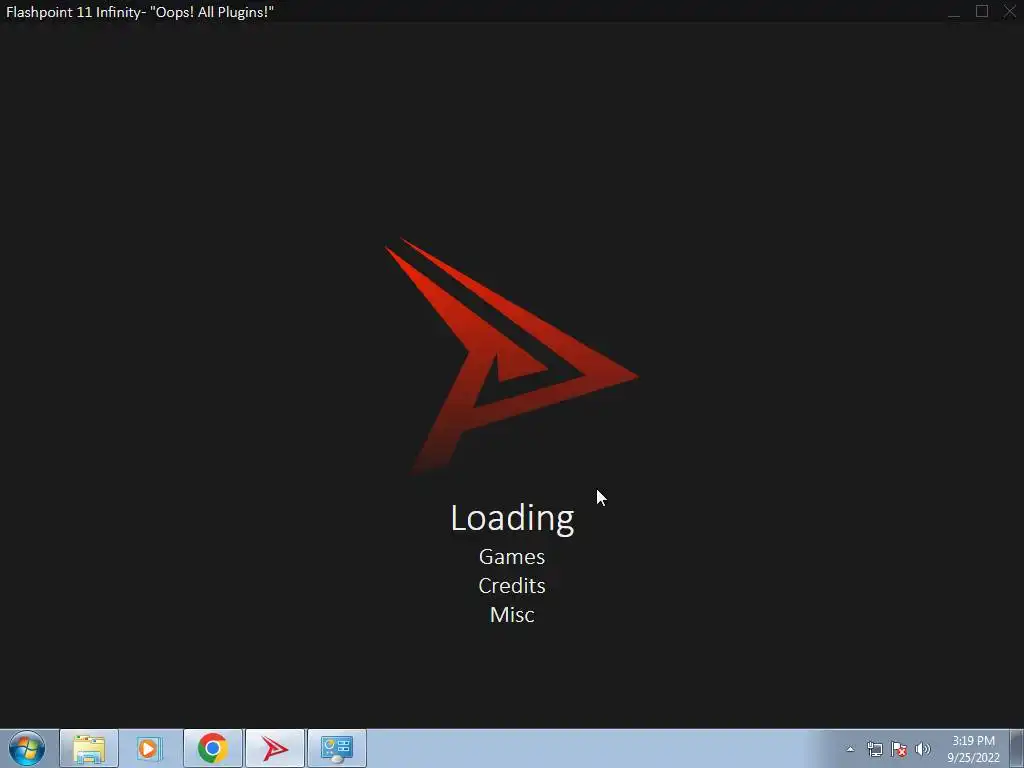Select the Flashpoint taskbar button
The height and width of the screenshot is (768, 1024).
[x=275, y=748]
